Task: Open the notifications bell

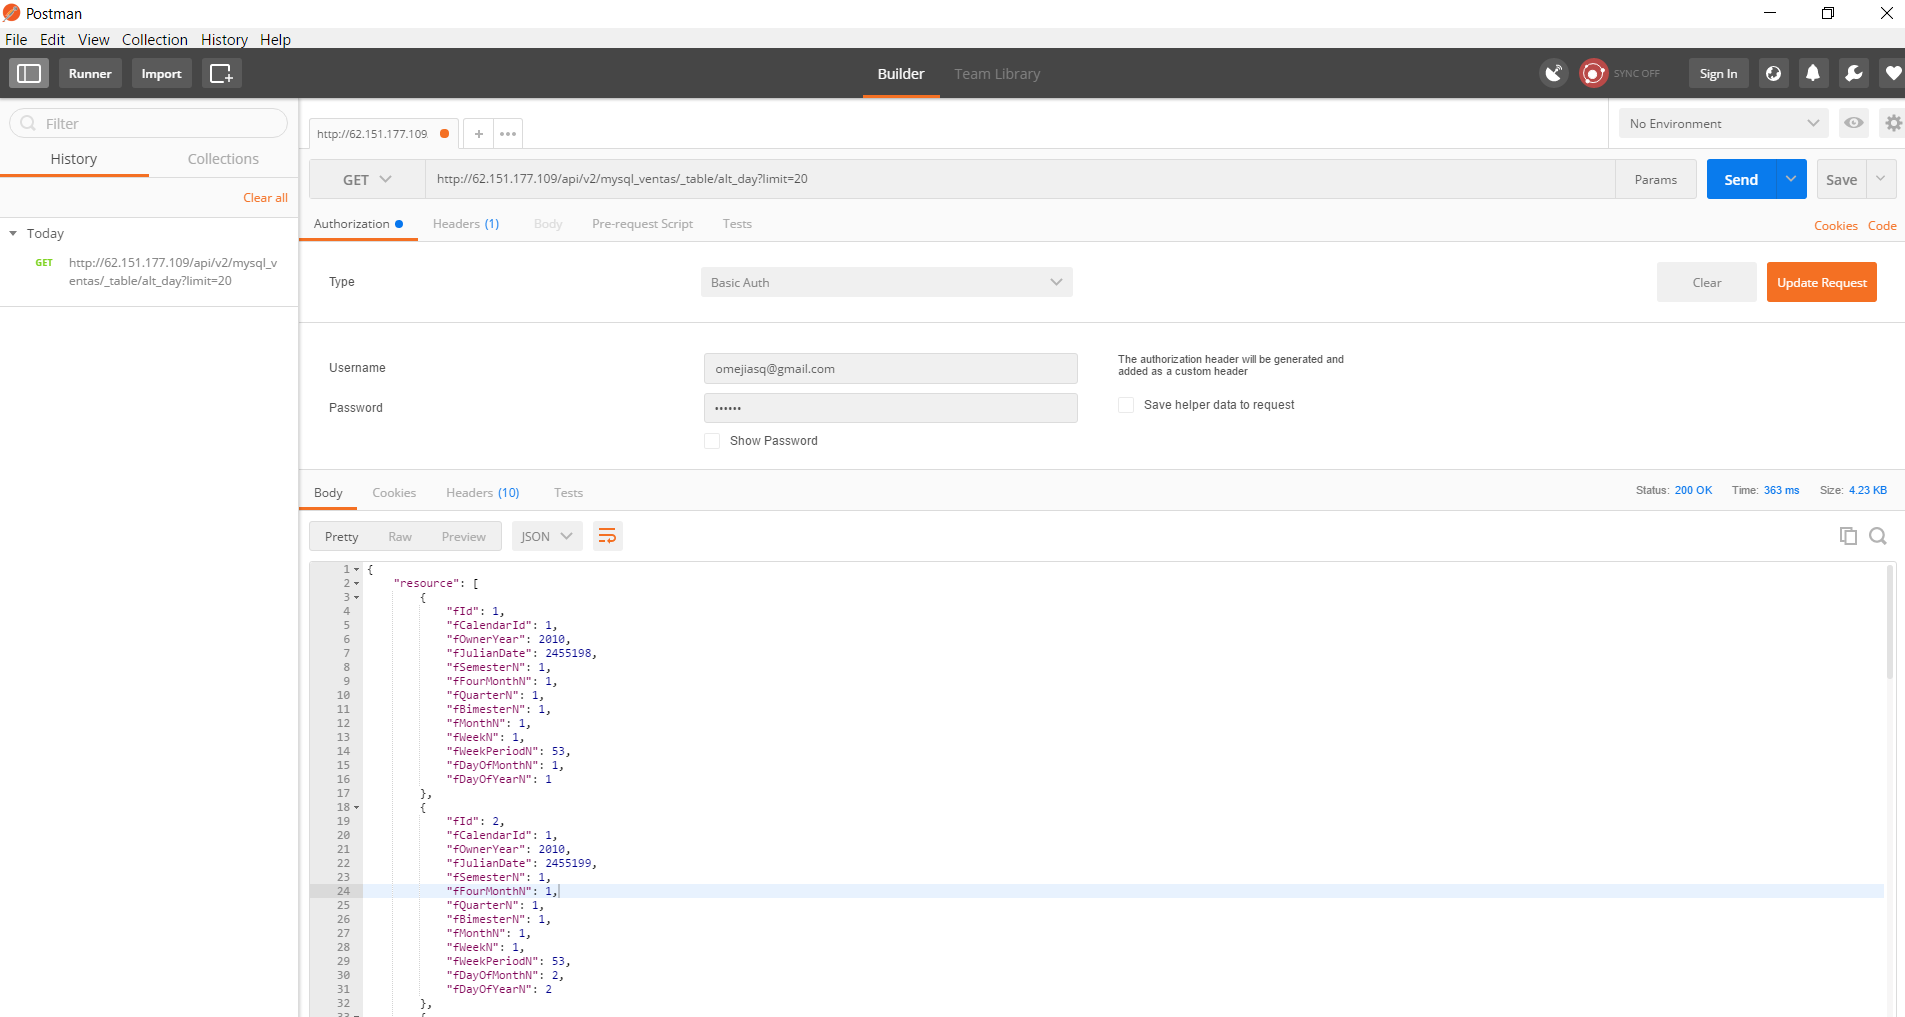Action: coord(1813,73)
